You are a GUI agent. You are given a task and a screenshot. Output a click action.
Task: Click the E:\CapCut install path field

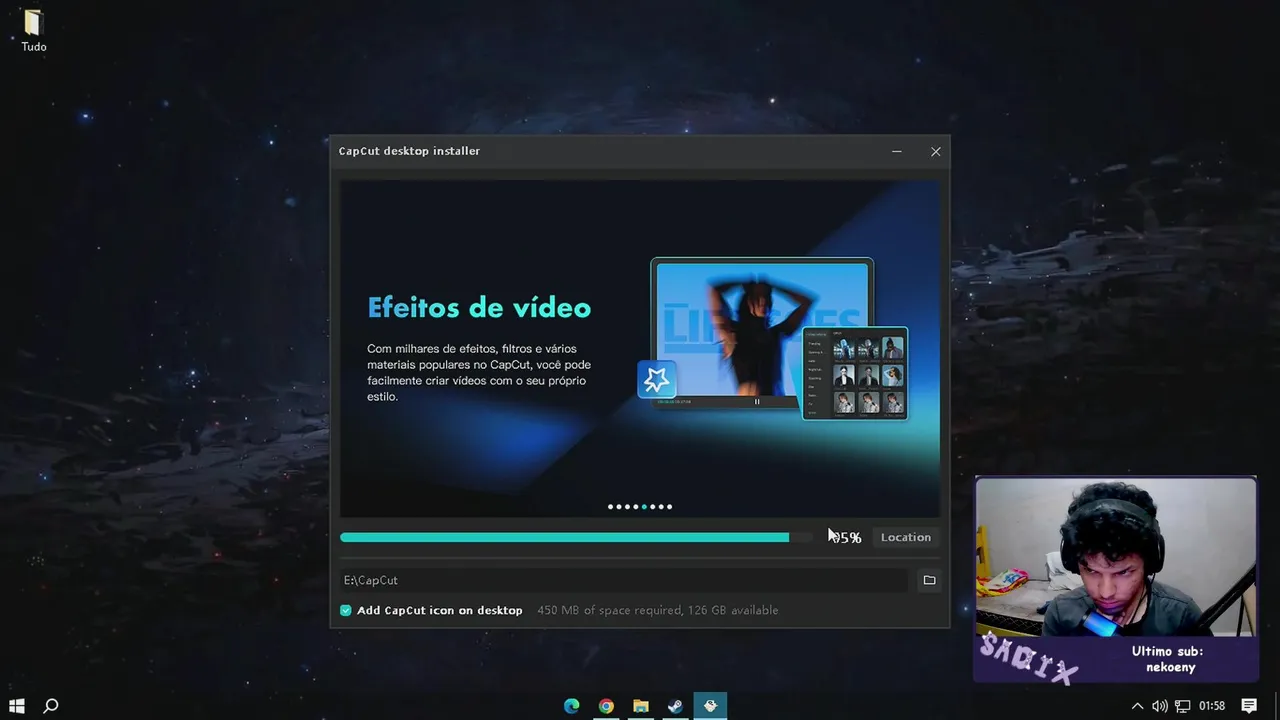coord(625,580)
